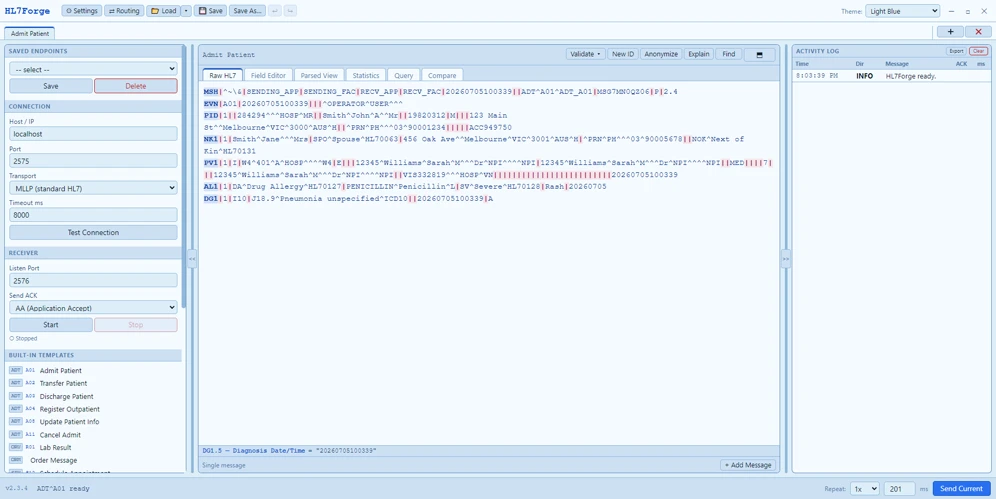The width and height of the screenshot is (996, 499).
Task: Add another message with + Add Message
Action: 748,465
